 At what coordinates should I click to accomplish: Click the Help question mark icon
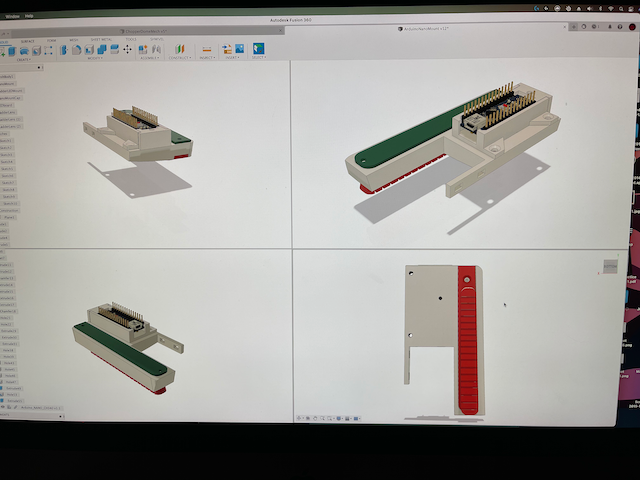[x=620, y=27]
